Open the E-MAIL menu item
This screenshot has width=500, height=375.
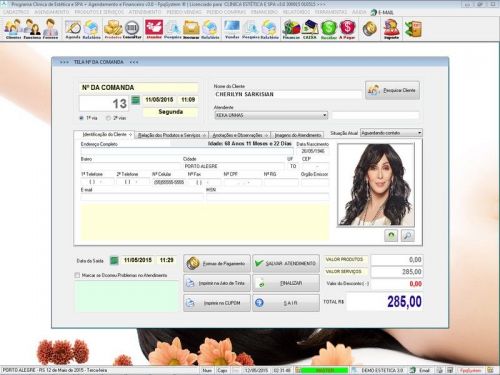[382, 12]
